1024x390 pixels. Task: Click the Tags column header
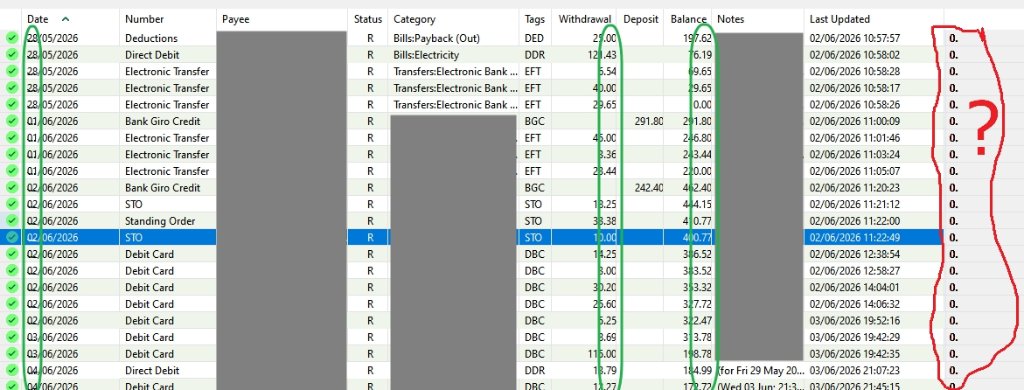pyautogui.click(x=535, y=20)
